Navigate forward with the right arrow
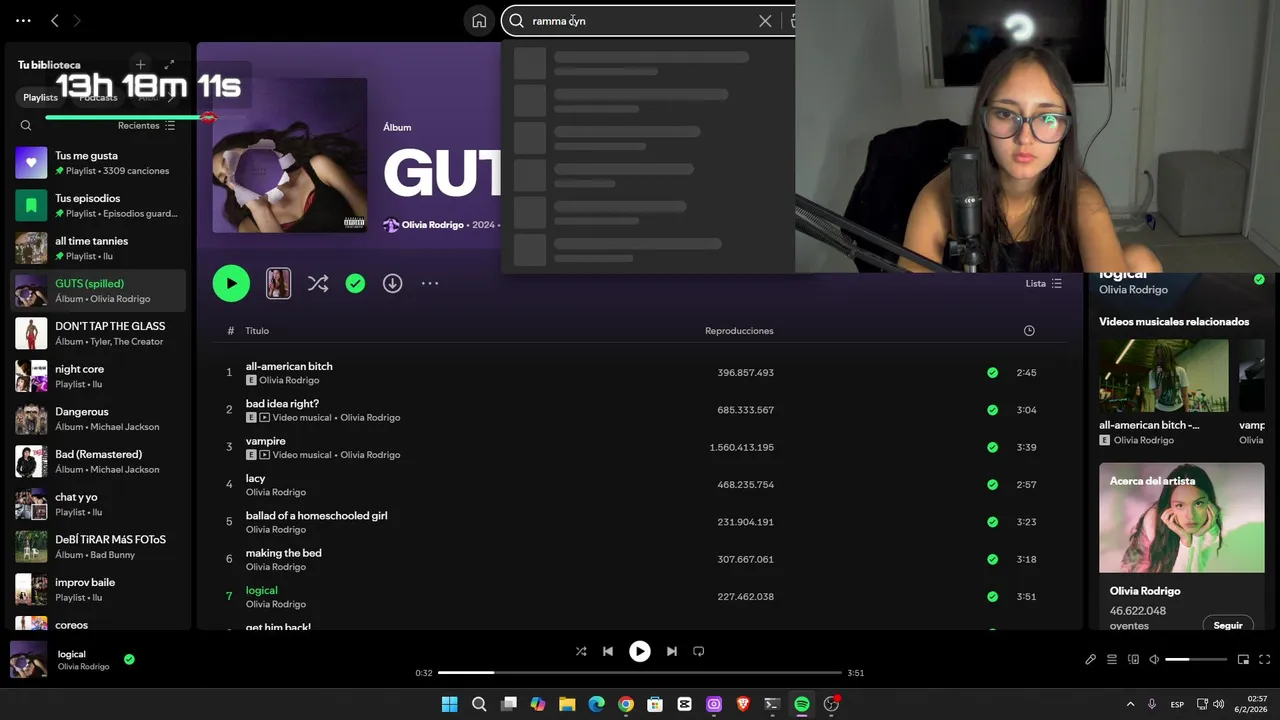The width and height of the screenshot is (1280, 720). pyautogui.click(x=77, y=20)
